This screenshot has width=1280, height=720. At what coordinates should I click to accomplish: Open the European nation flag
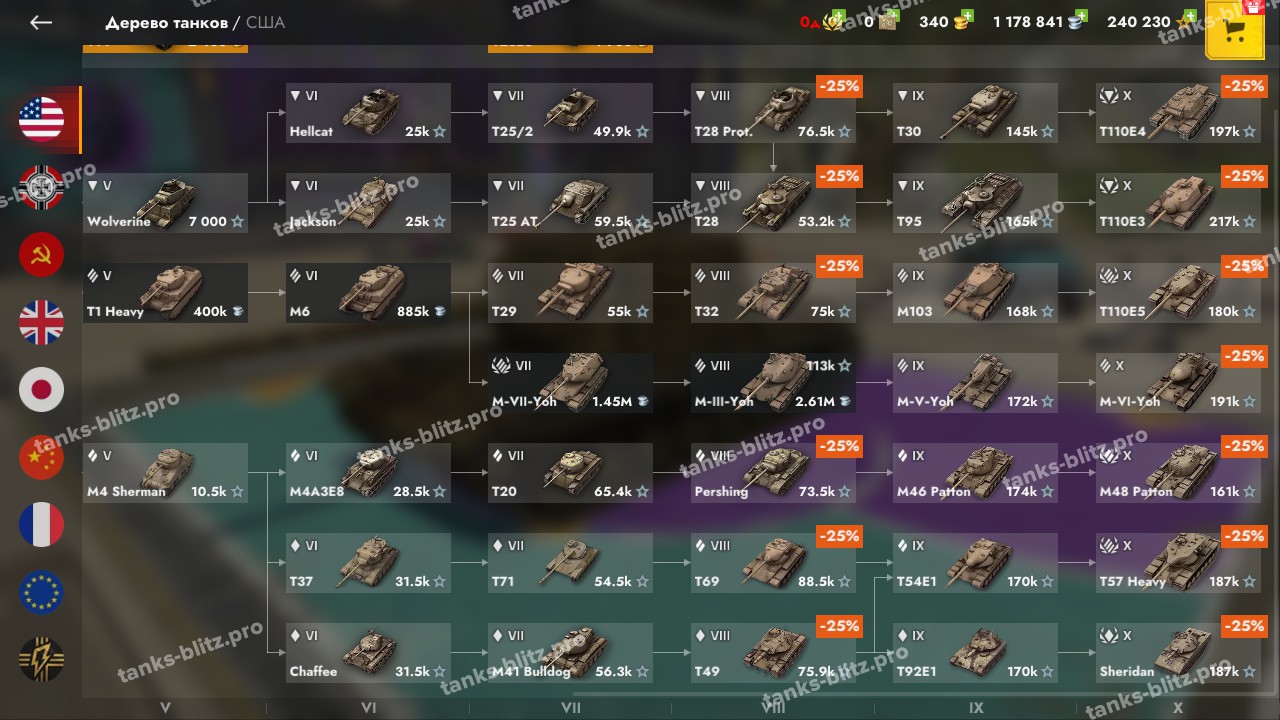click(42, 593)
